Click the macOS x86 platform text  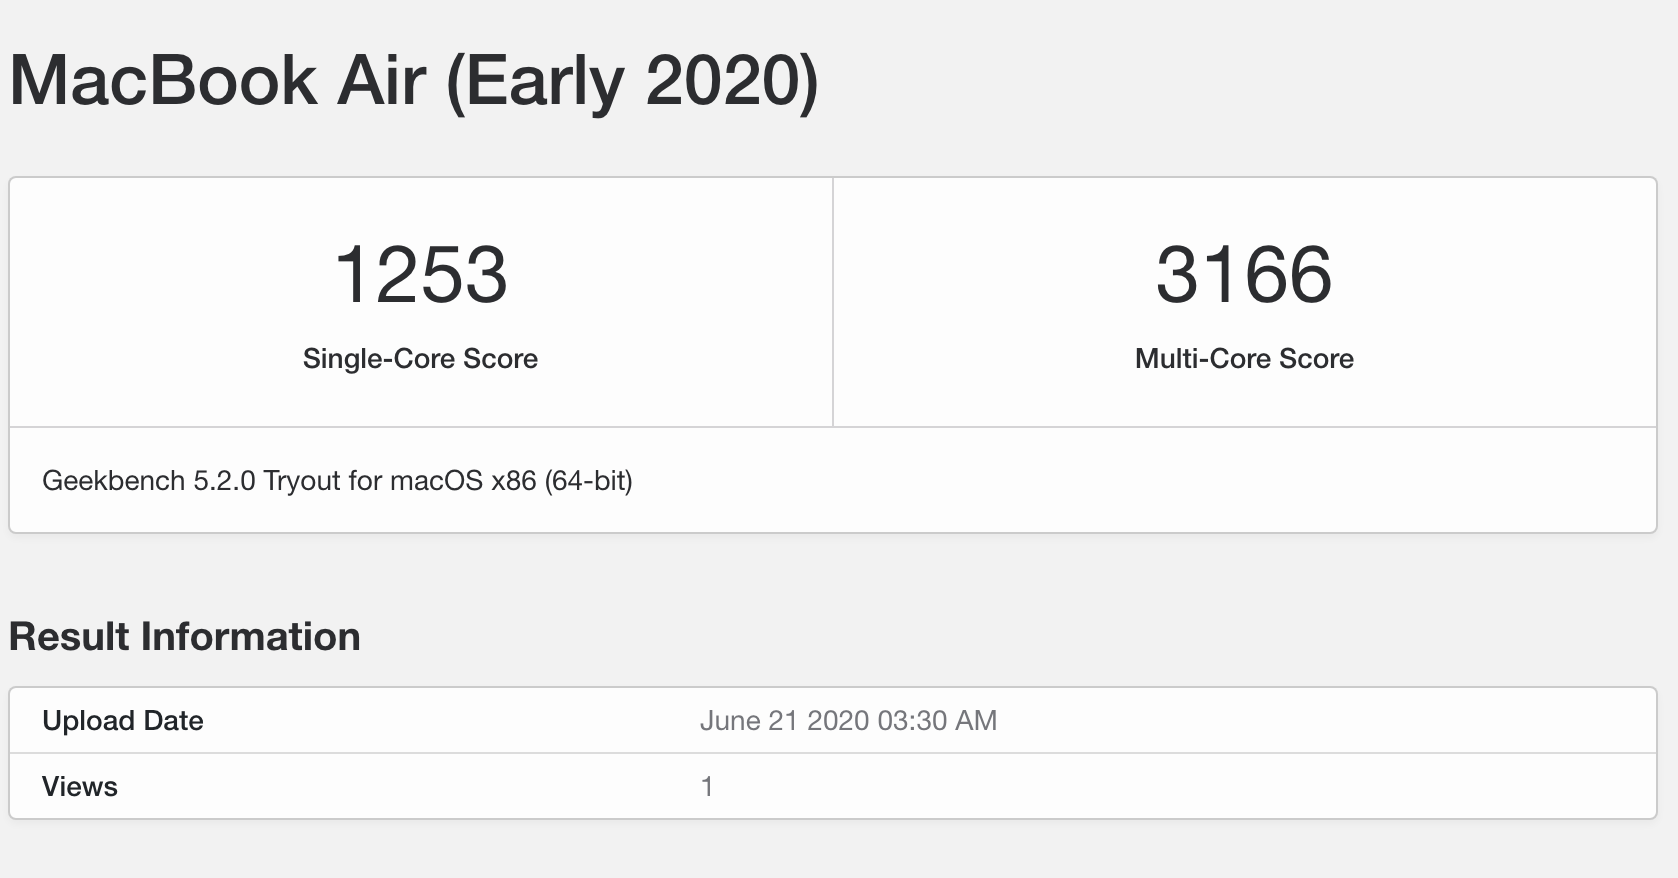coord(462,481)
